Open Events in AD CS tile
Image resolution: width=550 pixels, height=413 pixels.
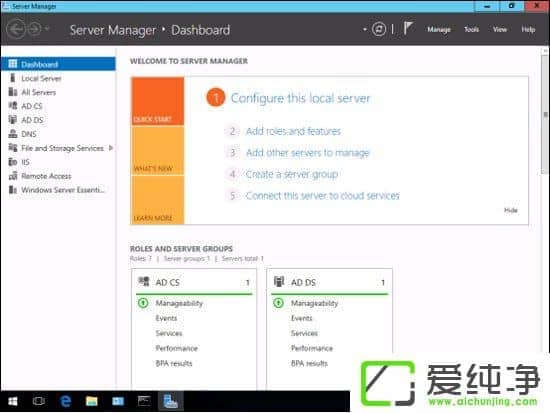point(166,318)
